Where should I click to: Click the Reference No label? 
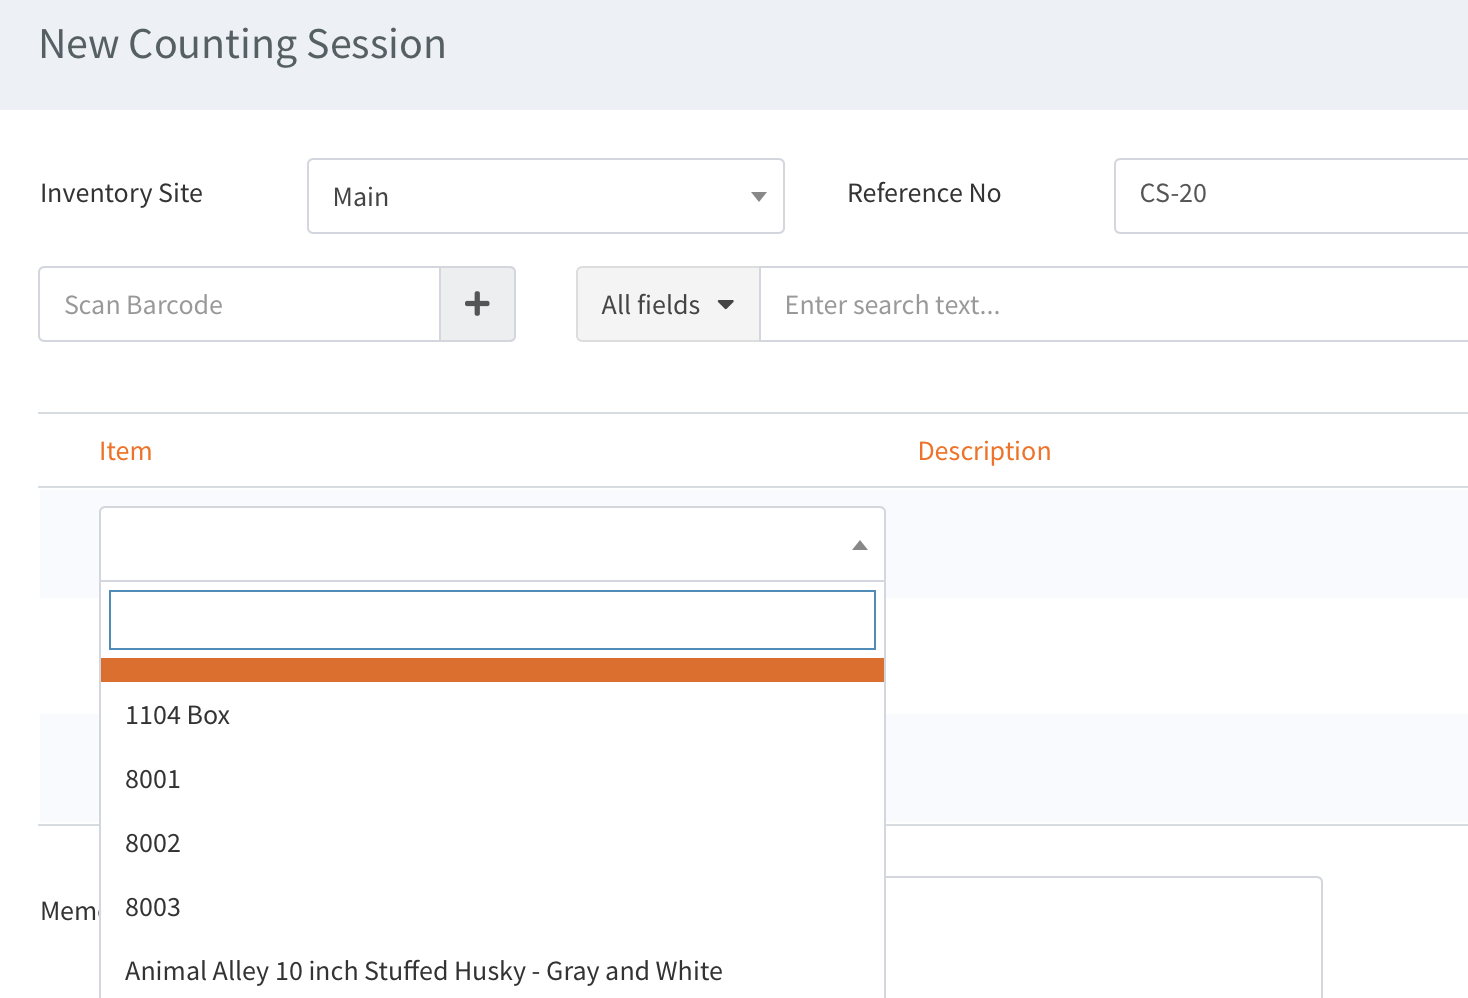tap(923, 193)
